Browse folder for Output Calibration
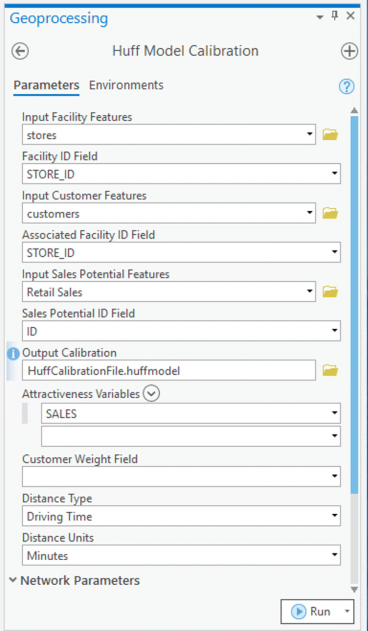The height and width of the screenshot is (631, 368). point(330,370)
